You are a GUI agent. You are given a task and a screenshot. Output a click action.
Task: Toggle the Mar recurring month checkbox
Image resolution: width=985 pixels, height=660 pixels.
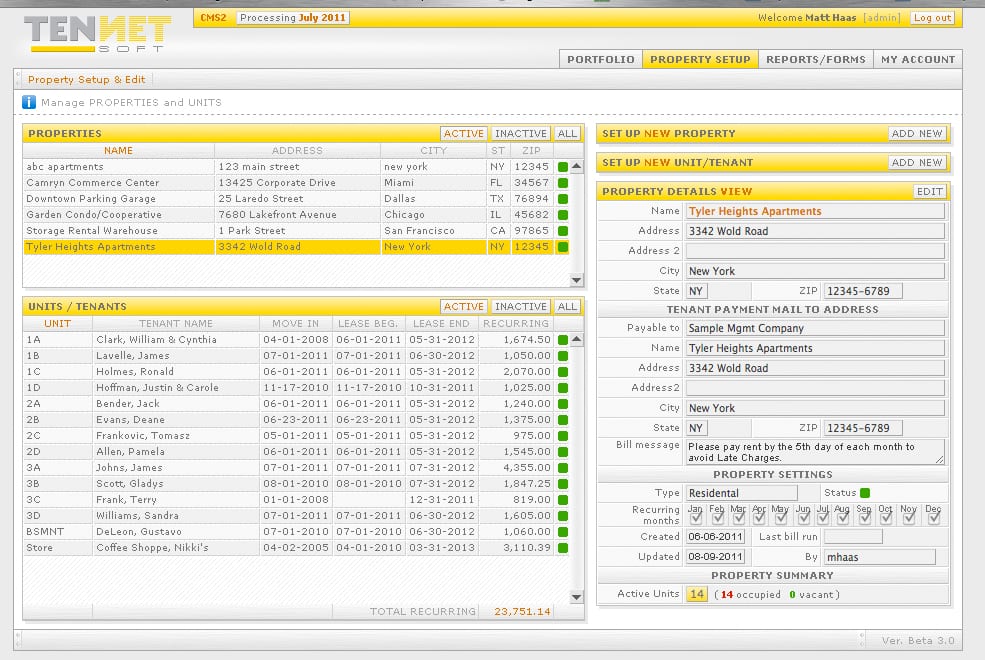click(739, 518)
